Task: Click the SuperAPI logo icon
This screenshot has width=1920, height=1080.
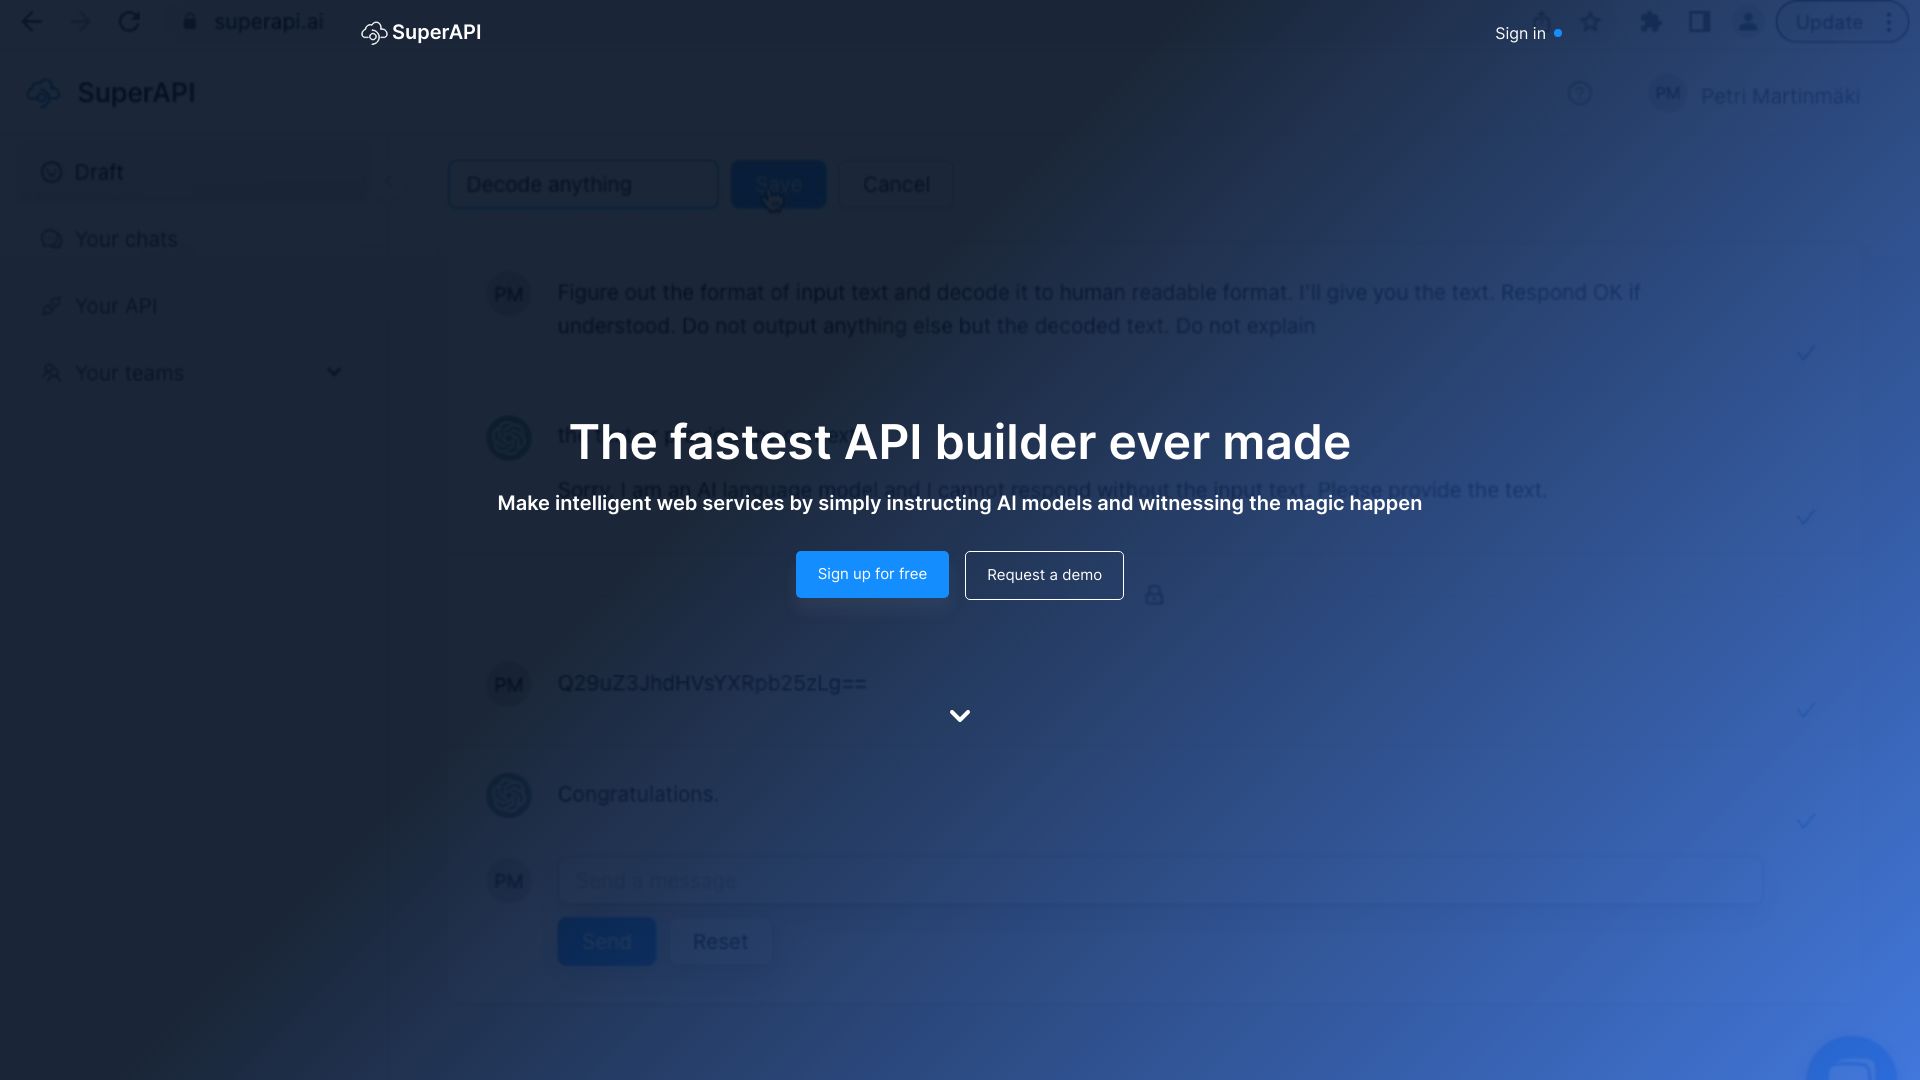Action: [372, 33]
